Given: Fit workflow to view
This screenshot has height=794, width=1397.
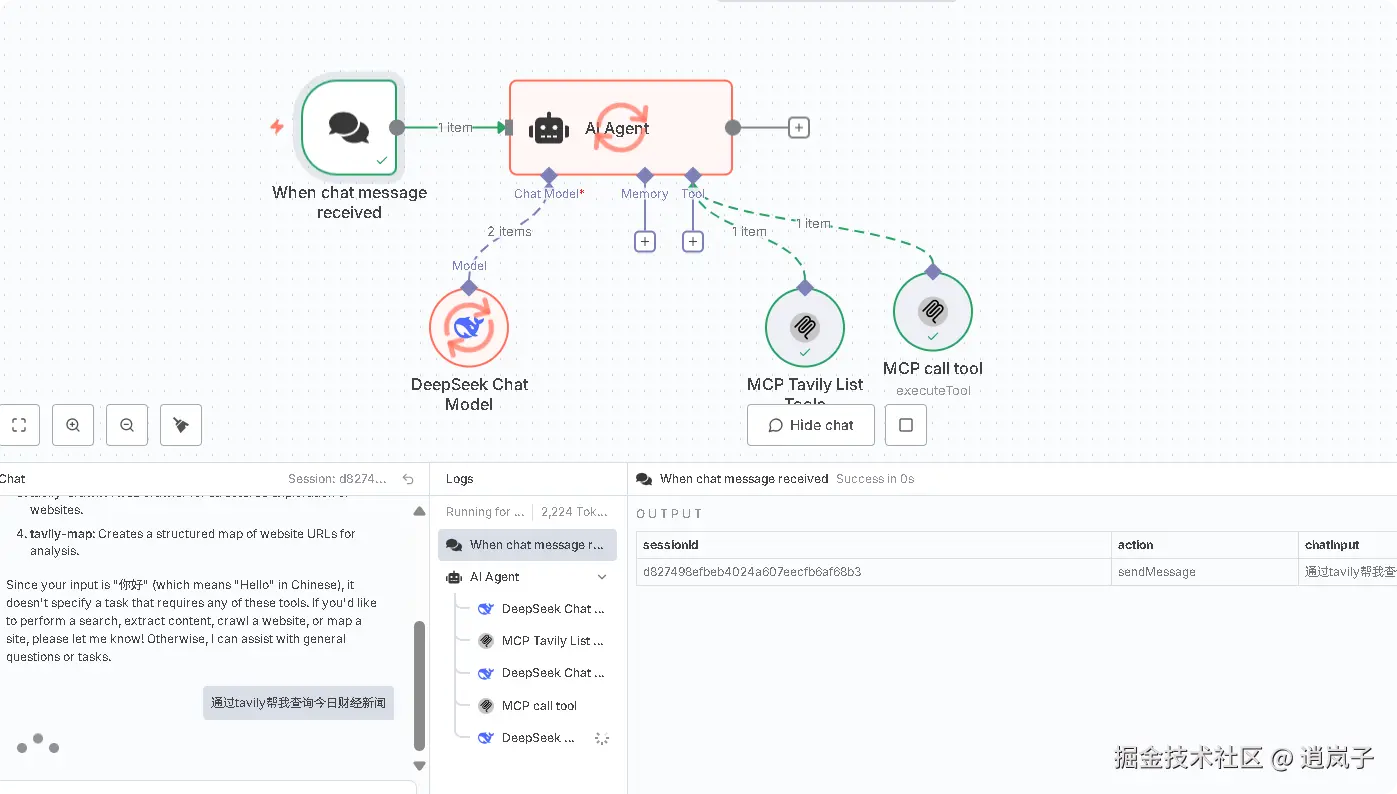Looking at the screenshot, I should click(19, 425).
